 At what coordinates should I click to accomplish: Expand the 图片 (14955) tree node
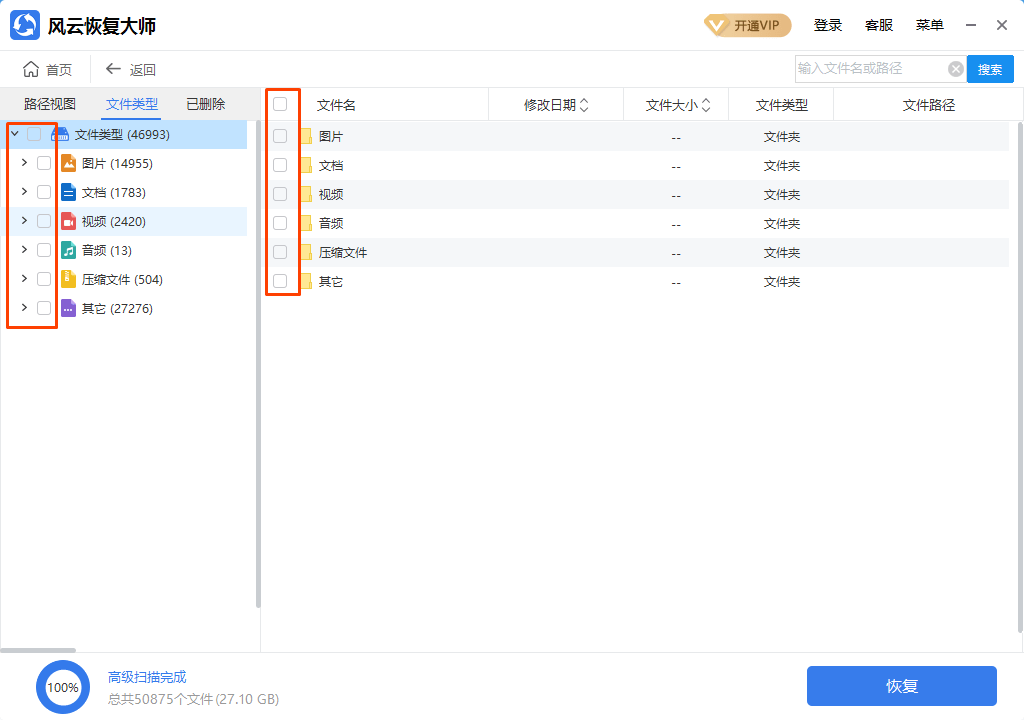[x=24, y=163]
